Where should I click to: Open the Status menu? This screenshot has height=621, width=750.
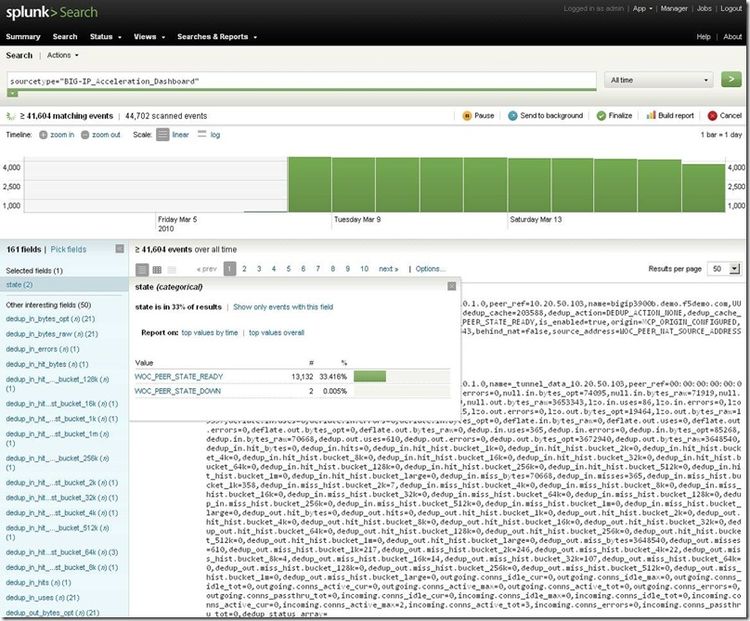coord(103,37)
